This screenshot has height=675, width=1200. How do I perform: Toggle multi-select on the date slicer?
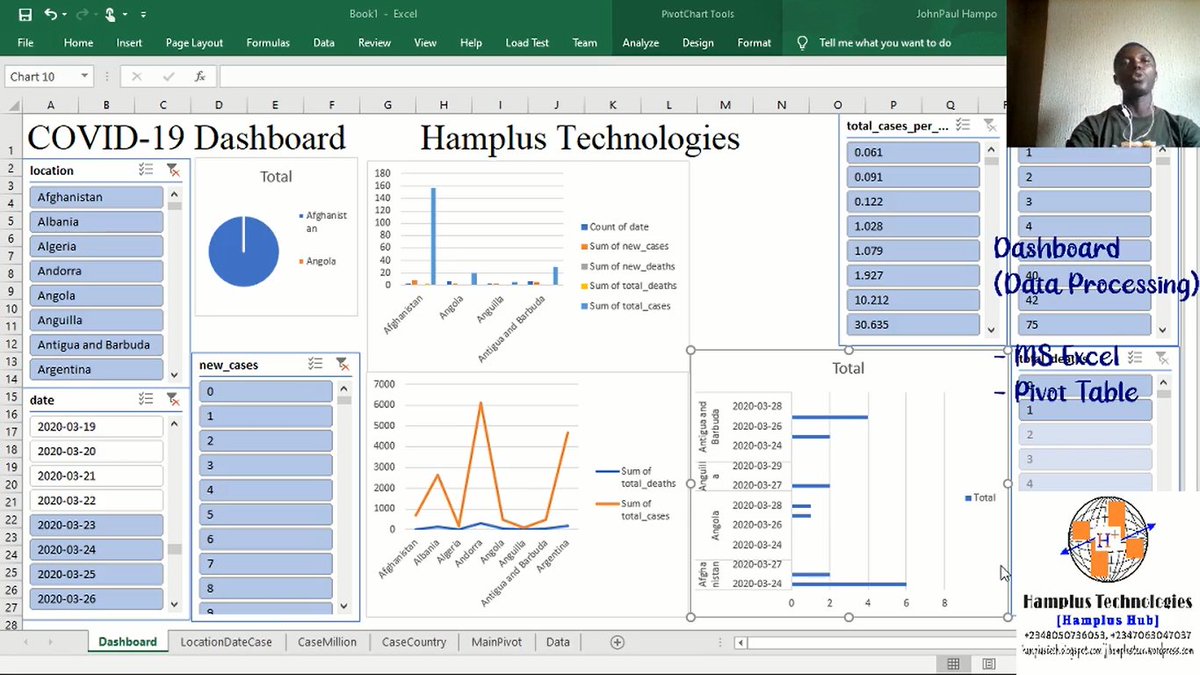pos(146,399)
